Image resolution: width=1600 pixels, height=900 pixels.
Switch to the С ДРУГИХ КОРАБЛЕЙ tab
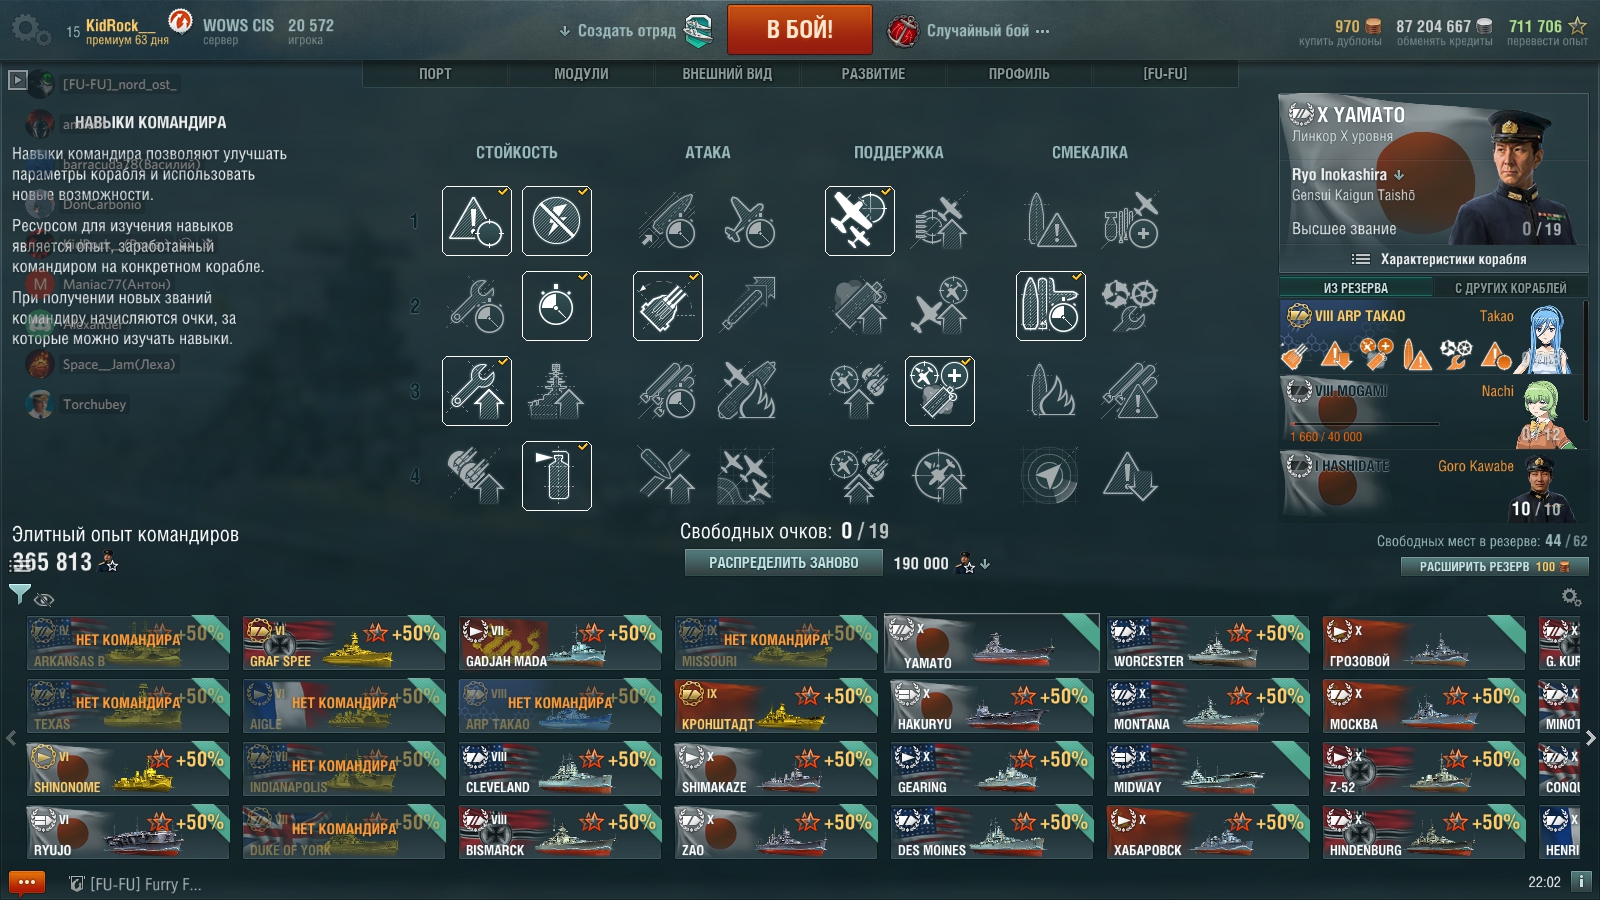[1510, 288]
